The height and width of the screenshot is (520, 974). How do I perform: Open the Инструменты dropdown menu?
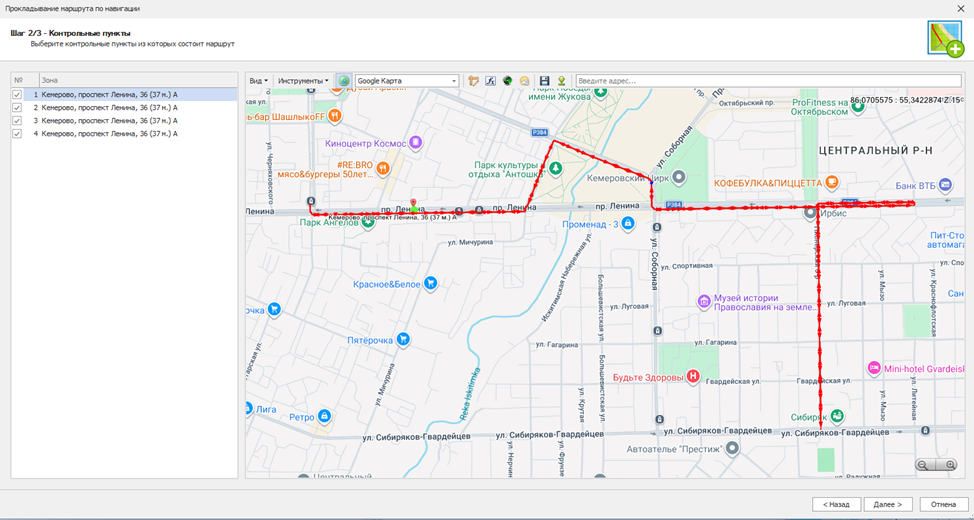coord(303,81)
